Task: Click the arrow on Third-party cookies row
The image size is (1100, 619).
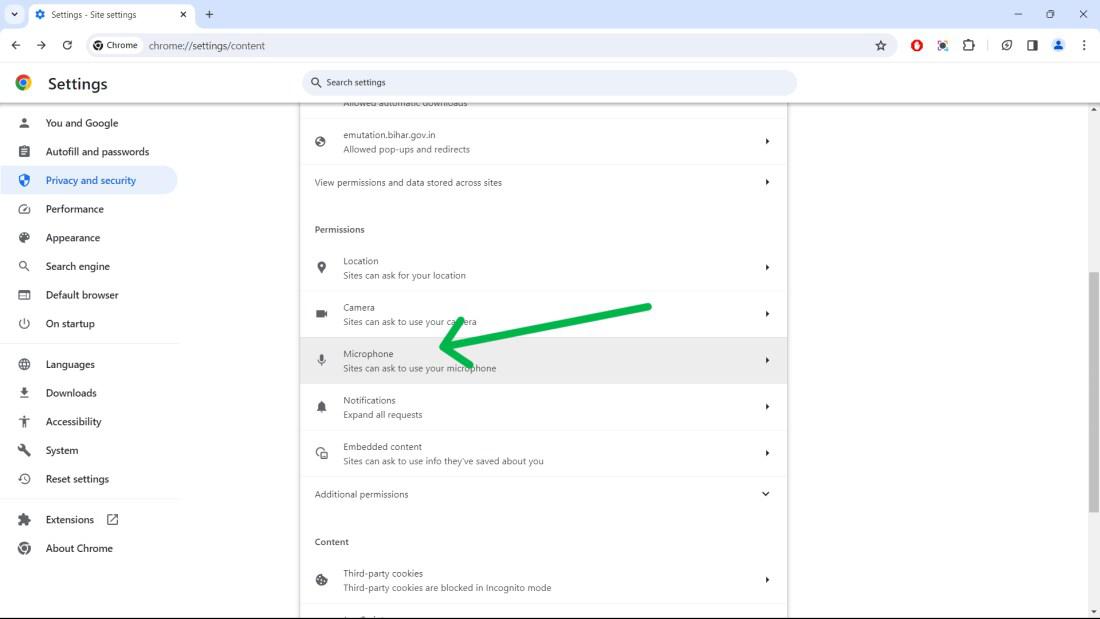Action: pos(767,580)
